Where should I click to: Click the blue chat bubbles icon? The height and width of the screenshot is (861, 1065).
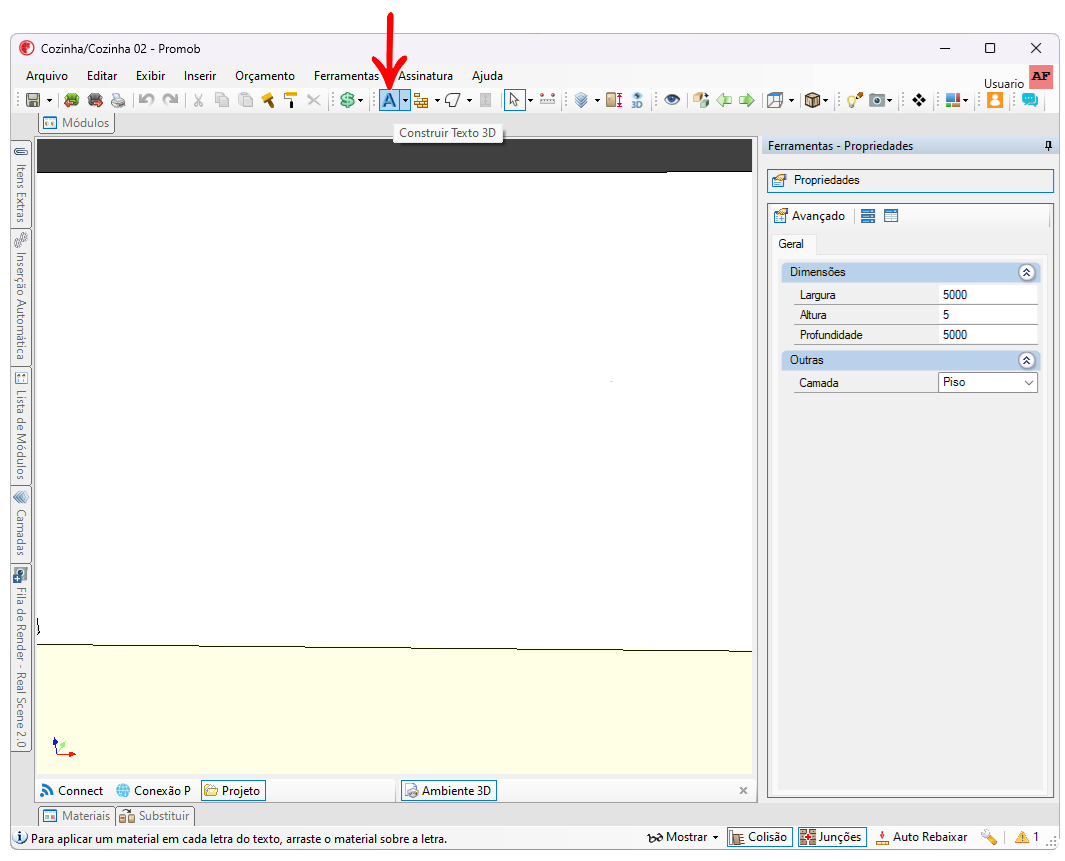tap(1030, 100)
